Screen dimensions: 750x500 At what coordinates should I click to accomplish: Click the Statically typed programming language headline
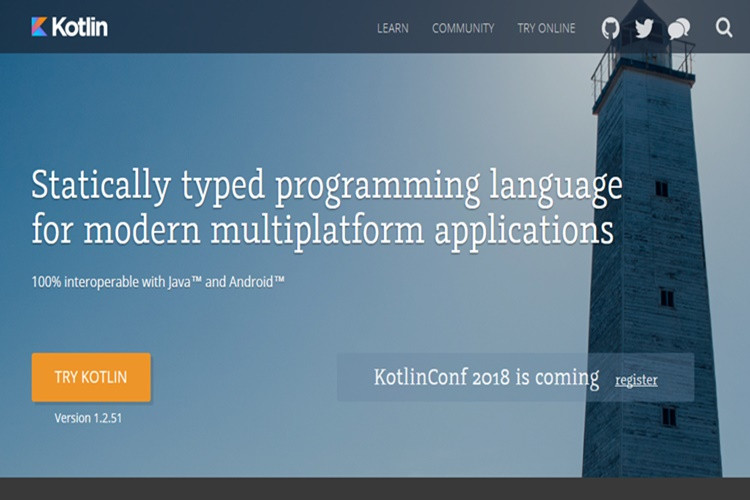pos(327,188)
